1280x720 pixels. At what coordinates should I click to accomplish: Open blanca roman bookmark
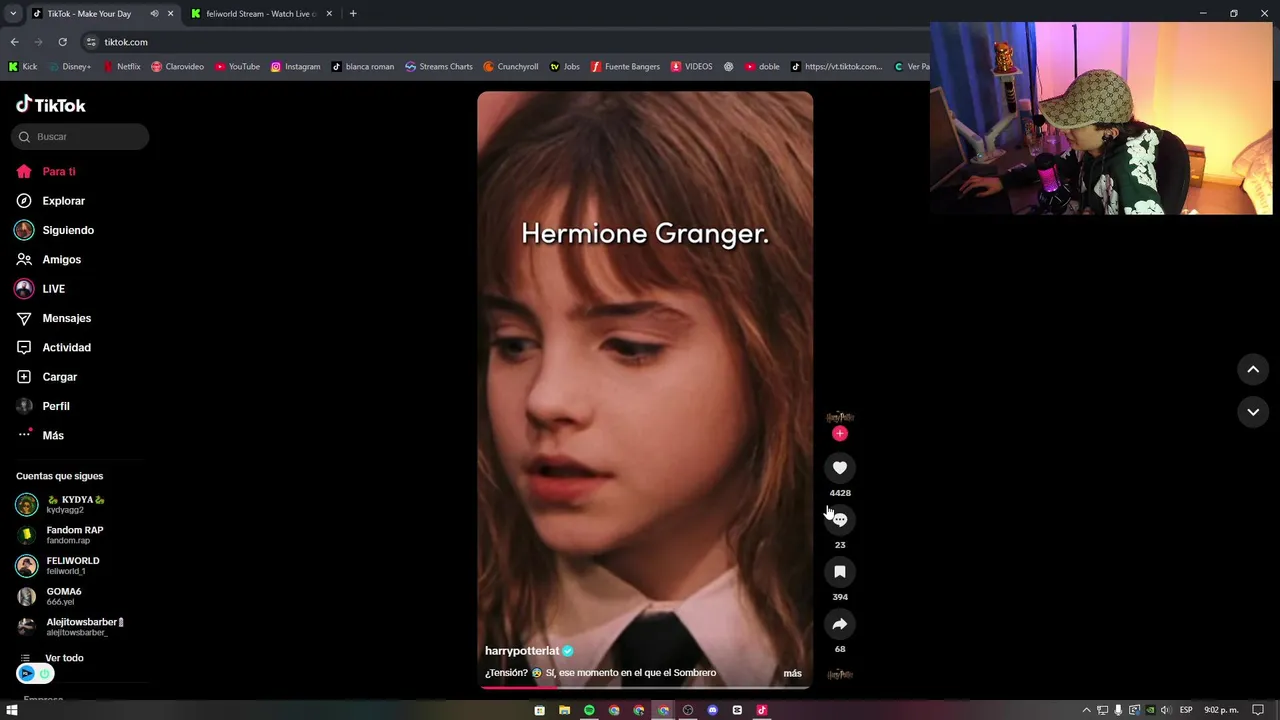363,67
